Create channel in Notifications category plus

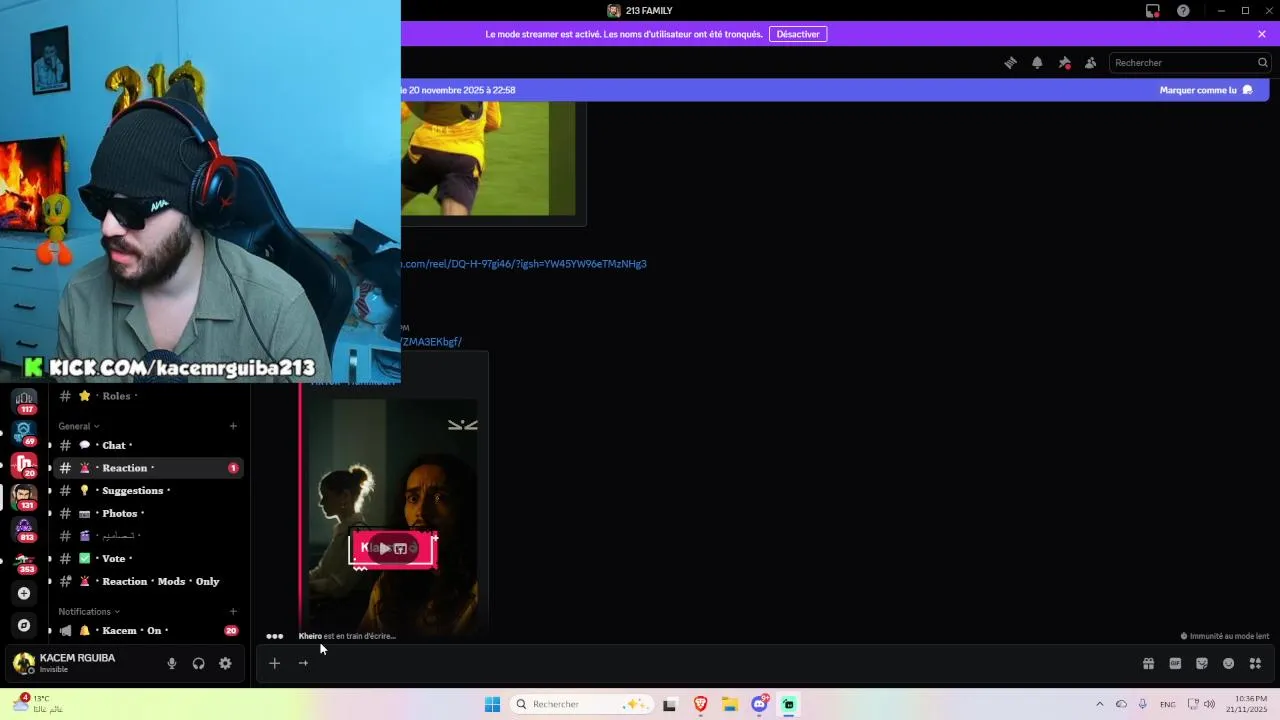click(x=233, y=611)
